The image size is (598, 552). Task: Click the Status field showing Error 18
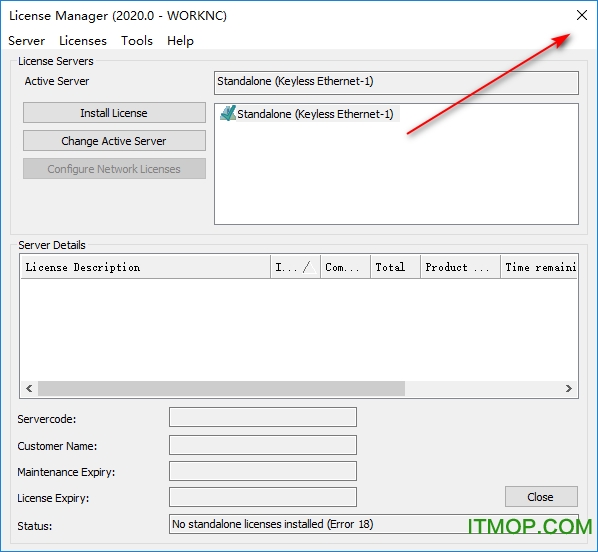(374, 524)
